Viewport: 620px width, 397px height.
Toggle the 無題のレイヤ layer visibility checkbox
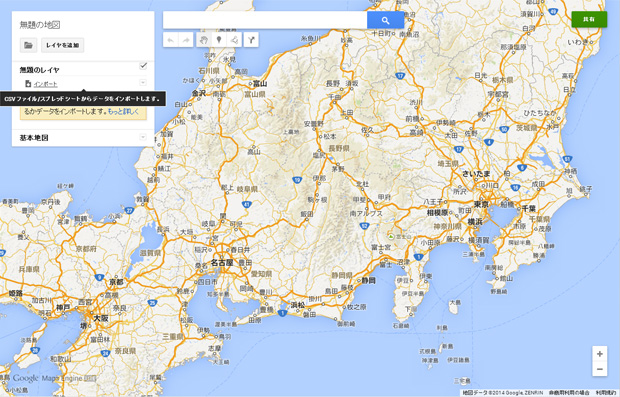pyautogui.click(x=143, y=66)
